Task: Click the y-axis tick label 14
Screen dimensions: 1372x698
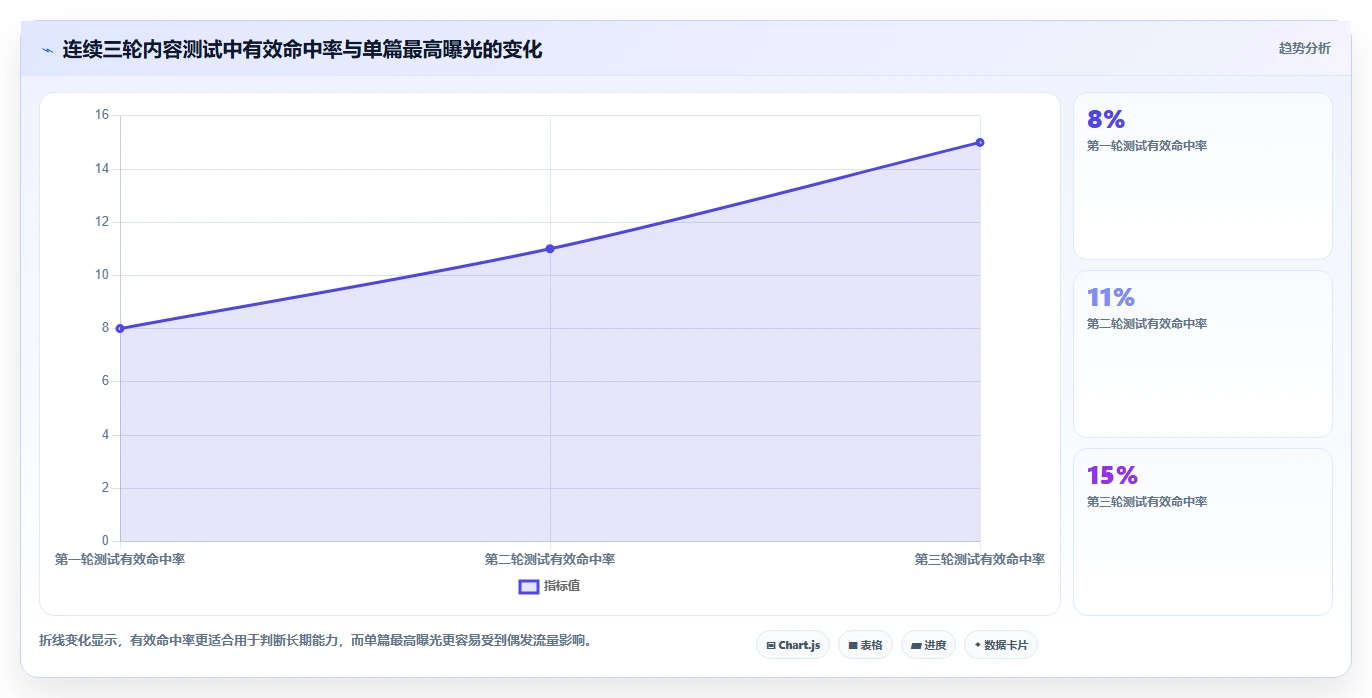Action: [x=102, y=169]
